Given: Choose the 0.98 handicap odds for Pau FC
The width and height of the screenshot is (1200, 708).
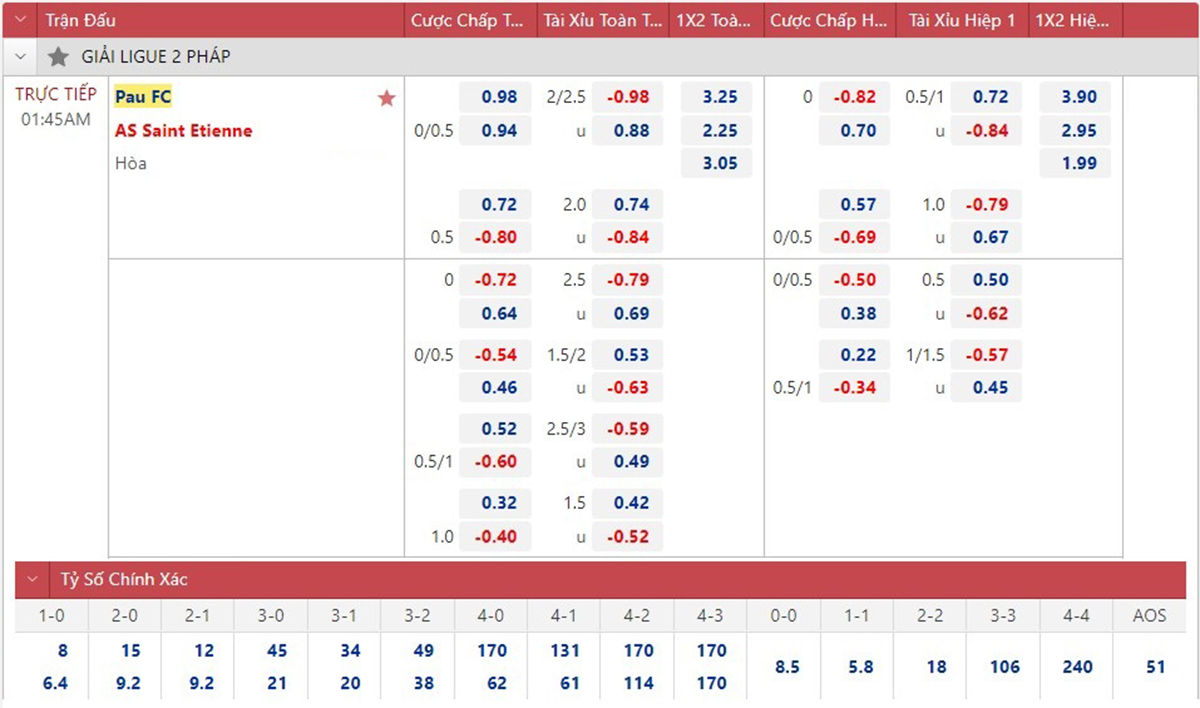Looking at the screenshot, I should tap(499, 97).
